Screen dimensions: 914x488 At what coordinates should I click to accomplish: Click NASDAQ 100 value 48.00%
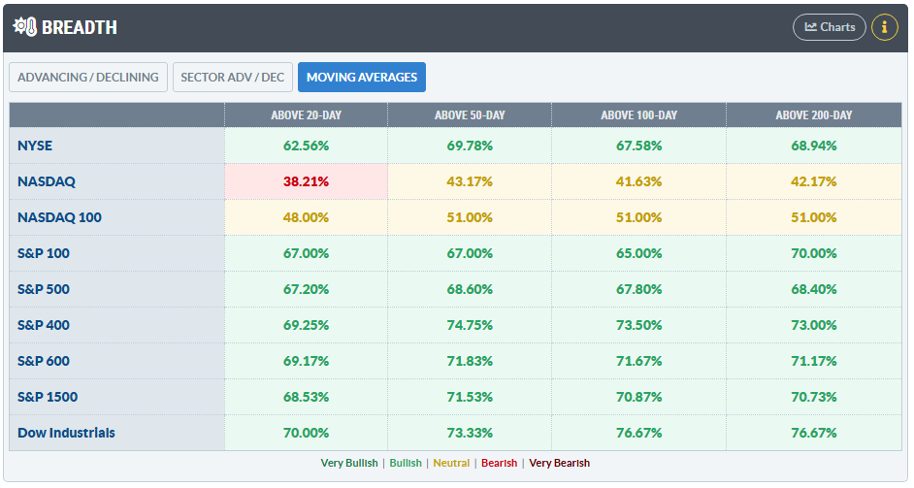[306, 217]
